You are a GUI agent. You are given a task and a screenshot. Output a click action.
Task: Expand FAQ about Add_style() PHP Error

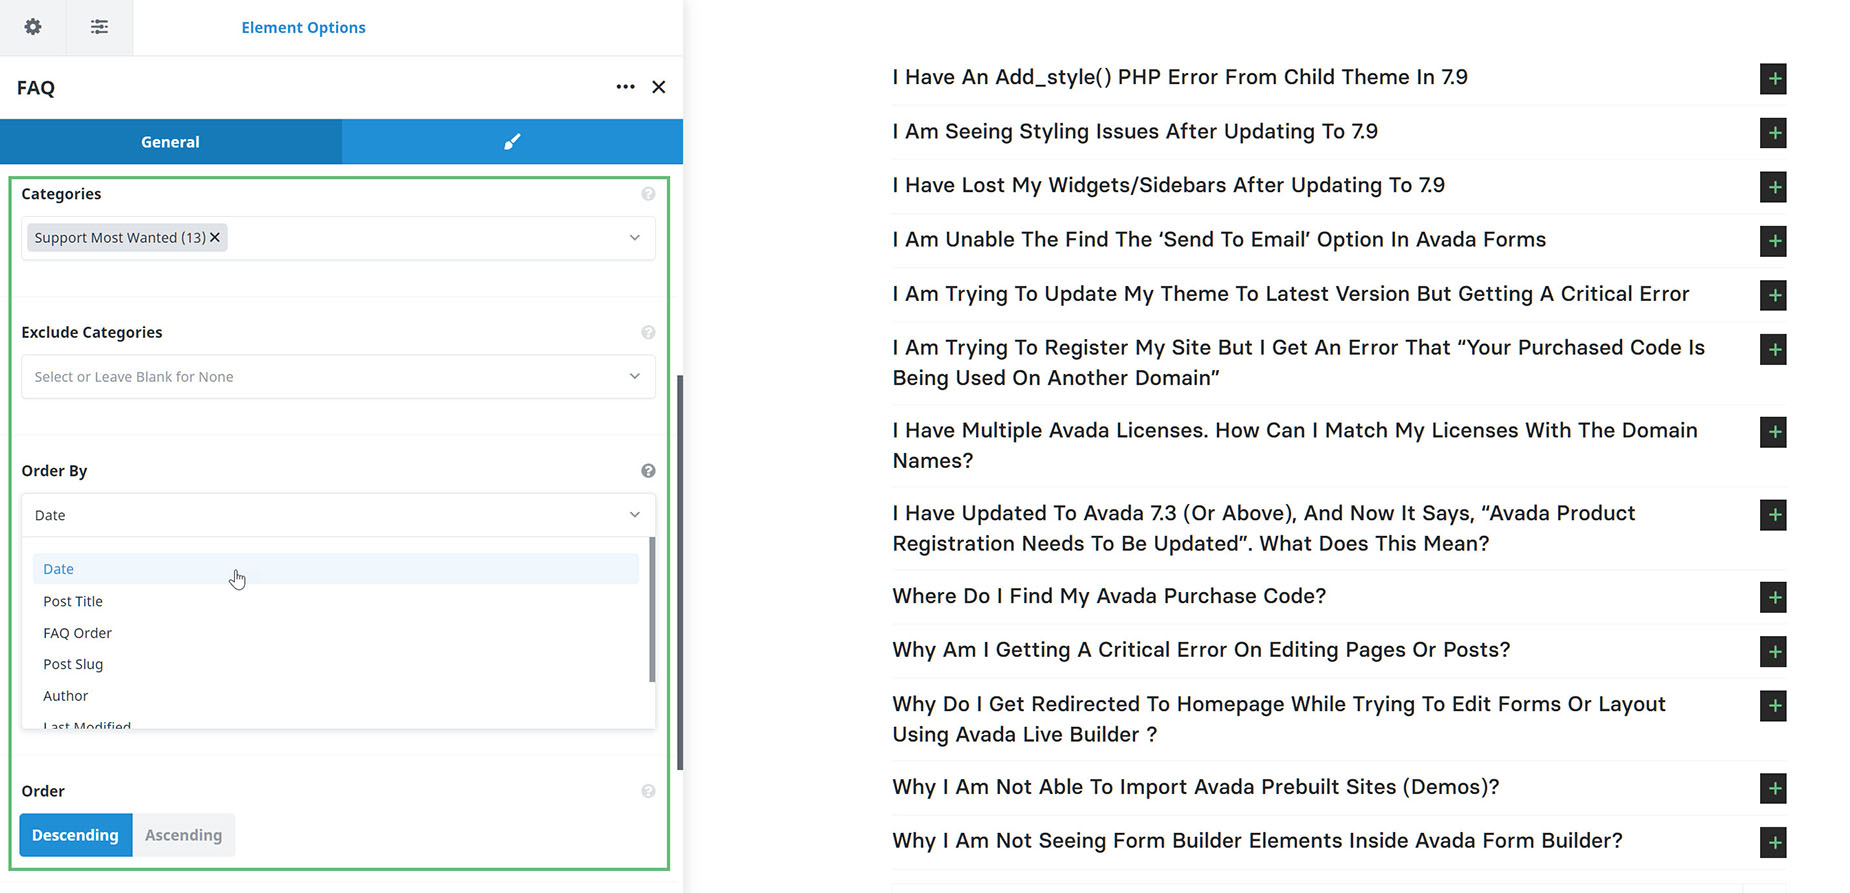(1773, 79)
